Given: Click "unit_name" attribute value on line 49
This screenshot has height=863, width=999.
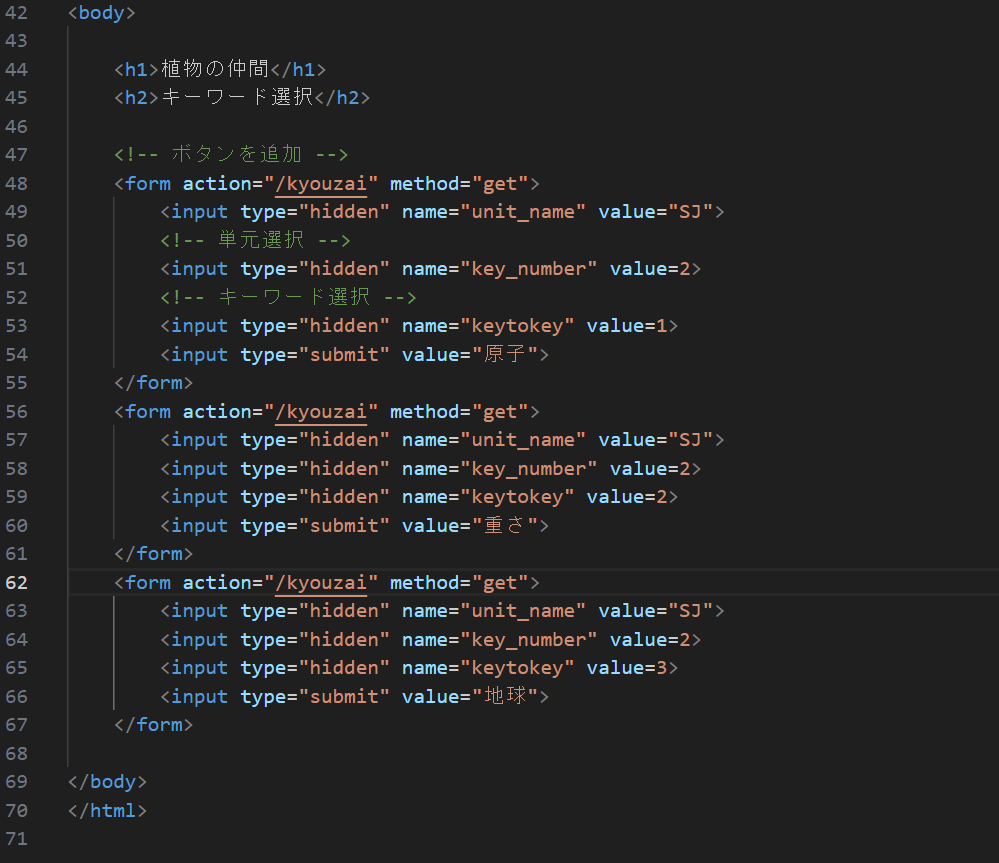Looking at the screenshot, I should point(523,211).
